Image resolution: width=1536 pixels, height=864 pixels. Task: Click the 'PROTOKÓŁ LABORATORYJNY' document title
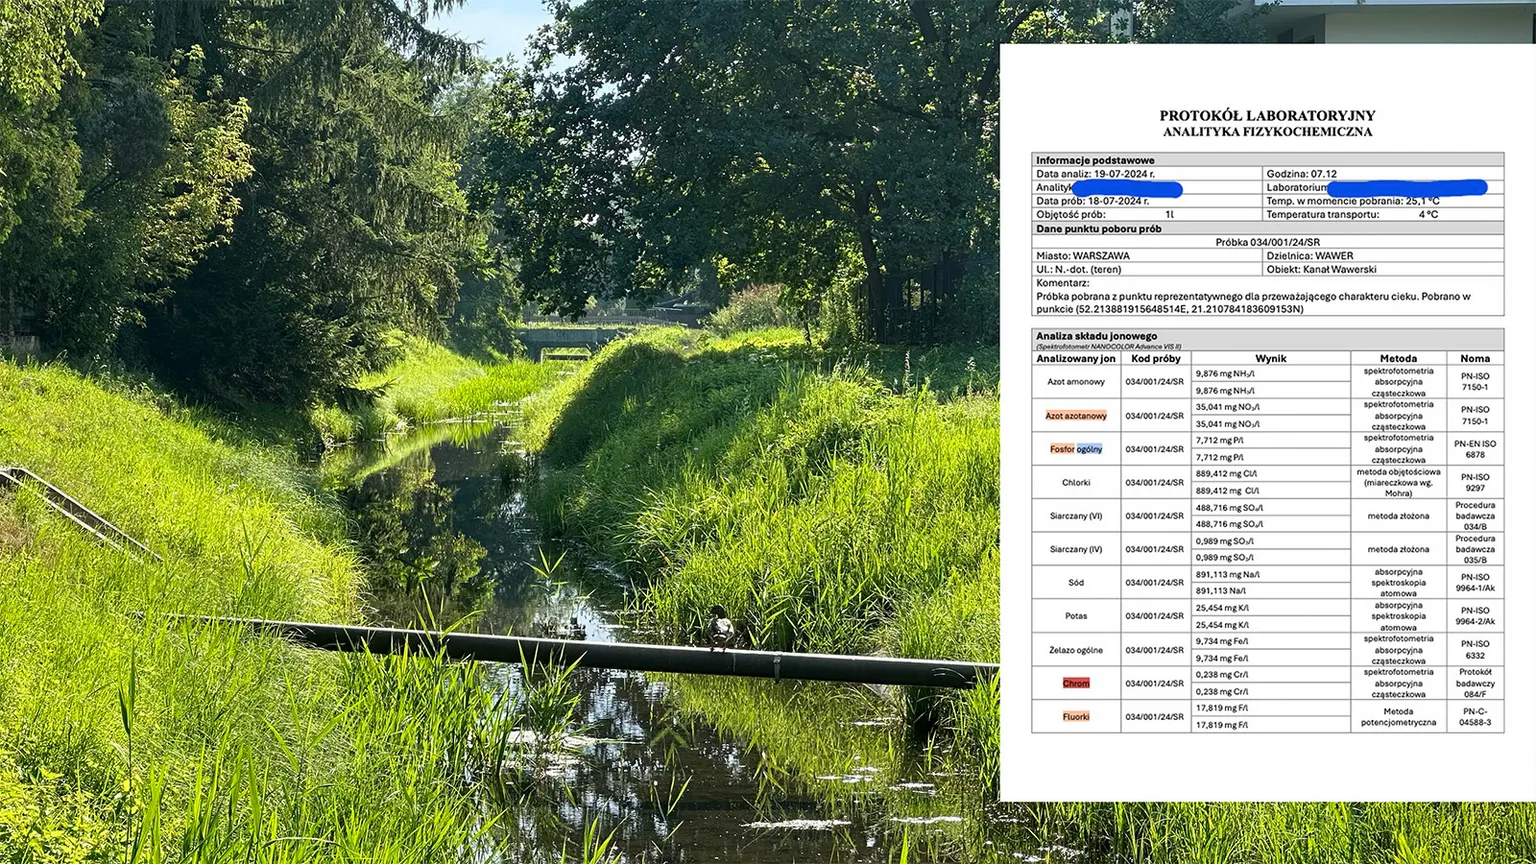[x=1267, y=115]
